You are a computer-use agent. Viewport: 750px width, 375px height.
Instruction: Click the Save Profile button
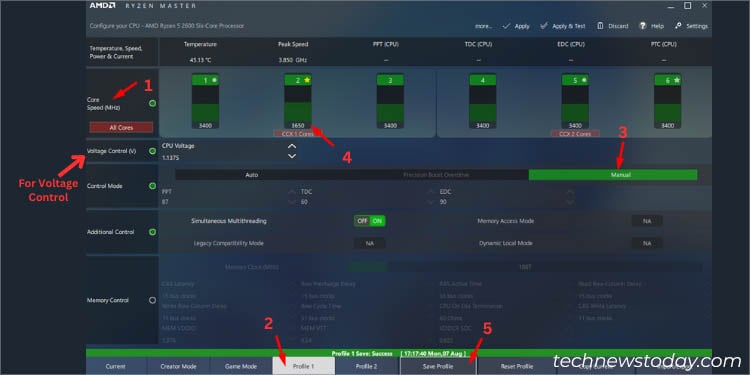pyautogui.click(x=438, y=366)
